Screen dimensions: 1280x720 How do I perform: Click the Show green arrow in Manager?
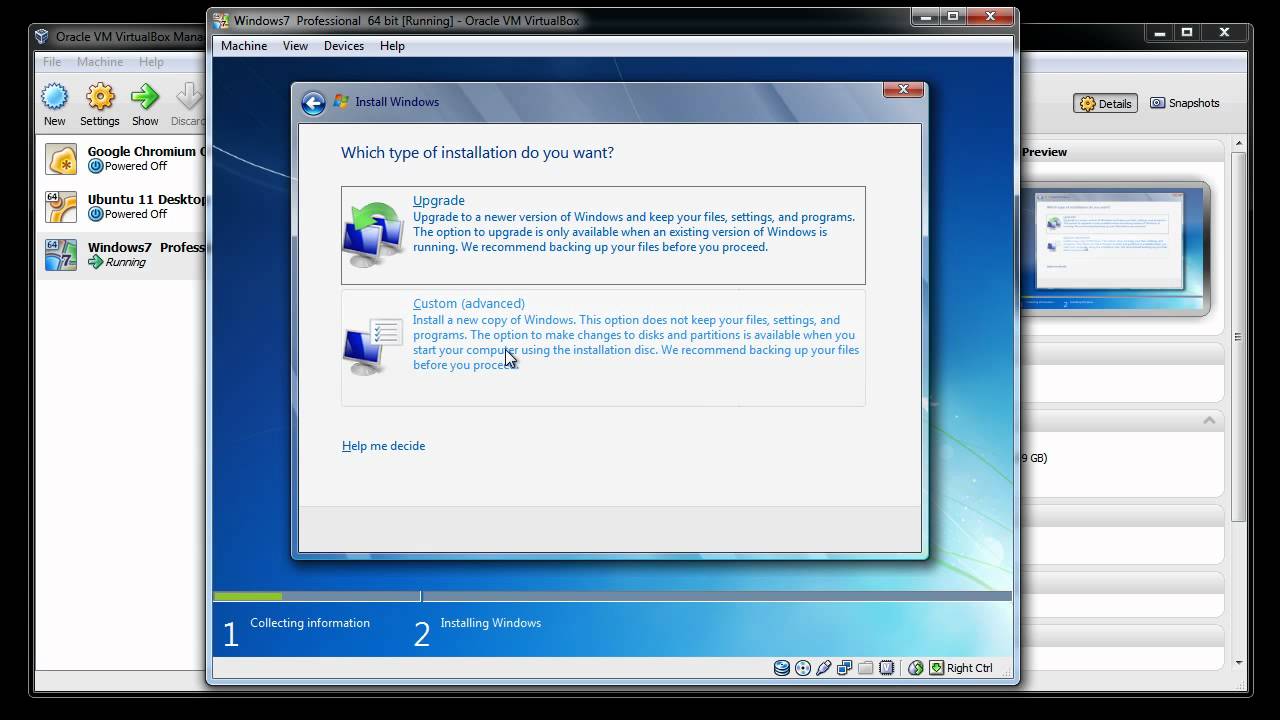coord(145,97)
